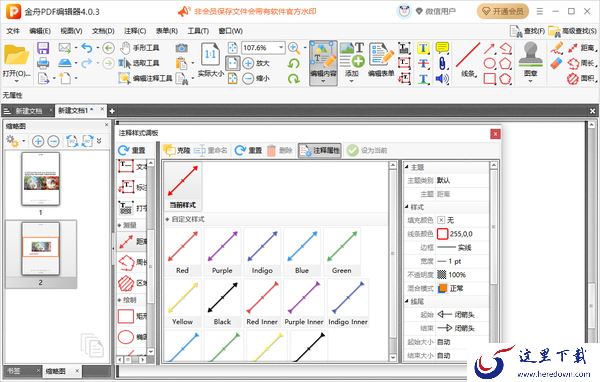Open the zoom percentage 107.6% dropdown
Screen dimensions: 600x382
coord(281,47)
